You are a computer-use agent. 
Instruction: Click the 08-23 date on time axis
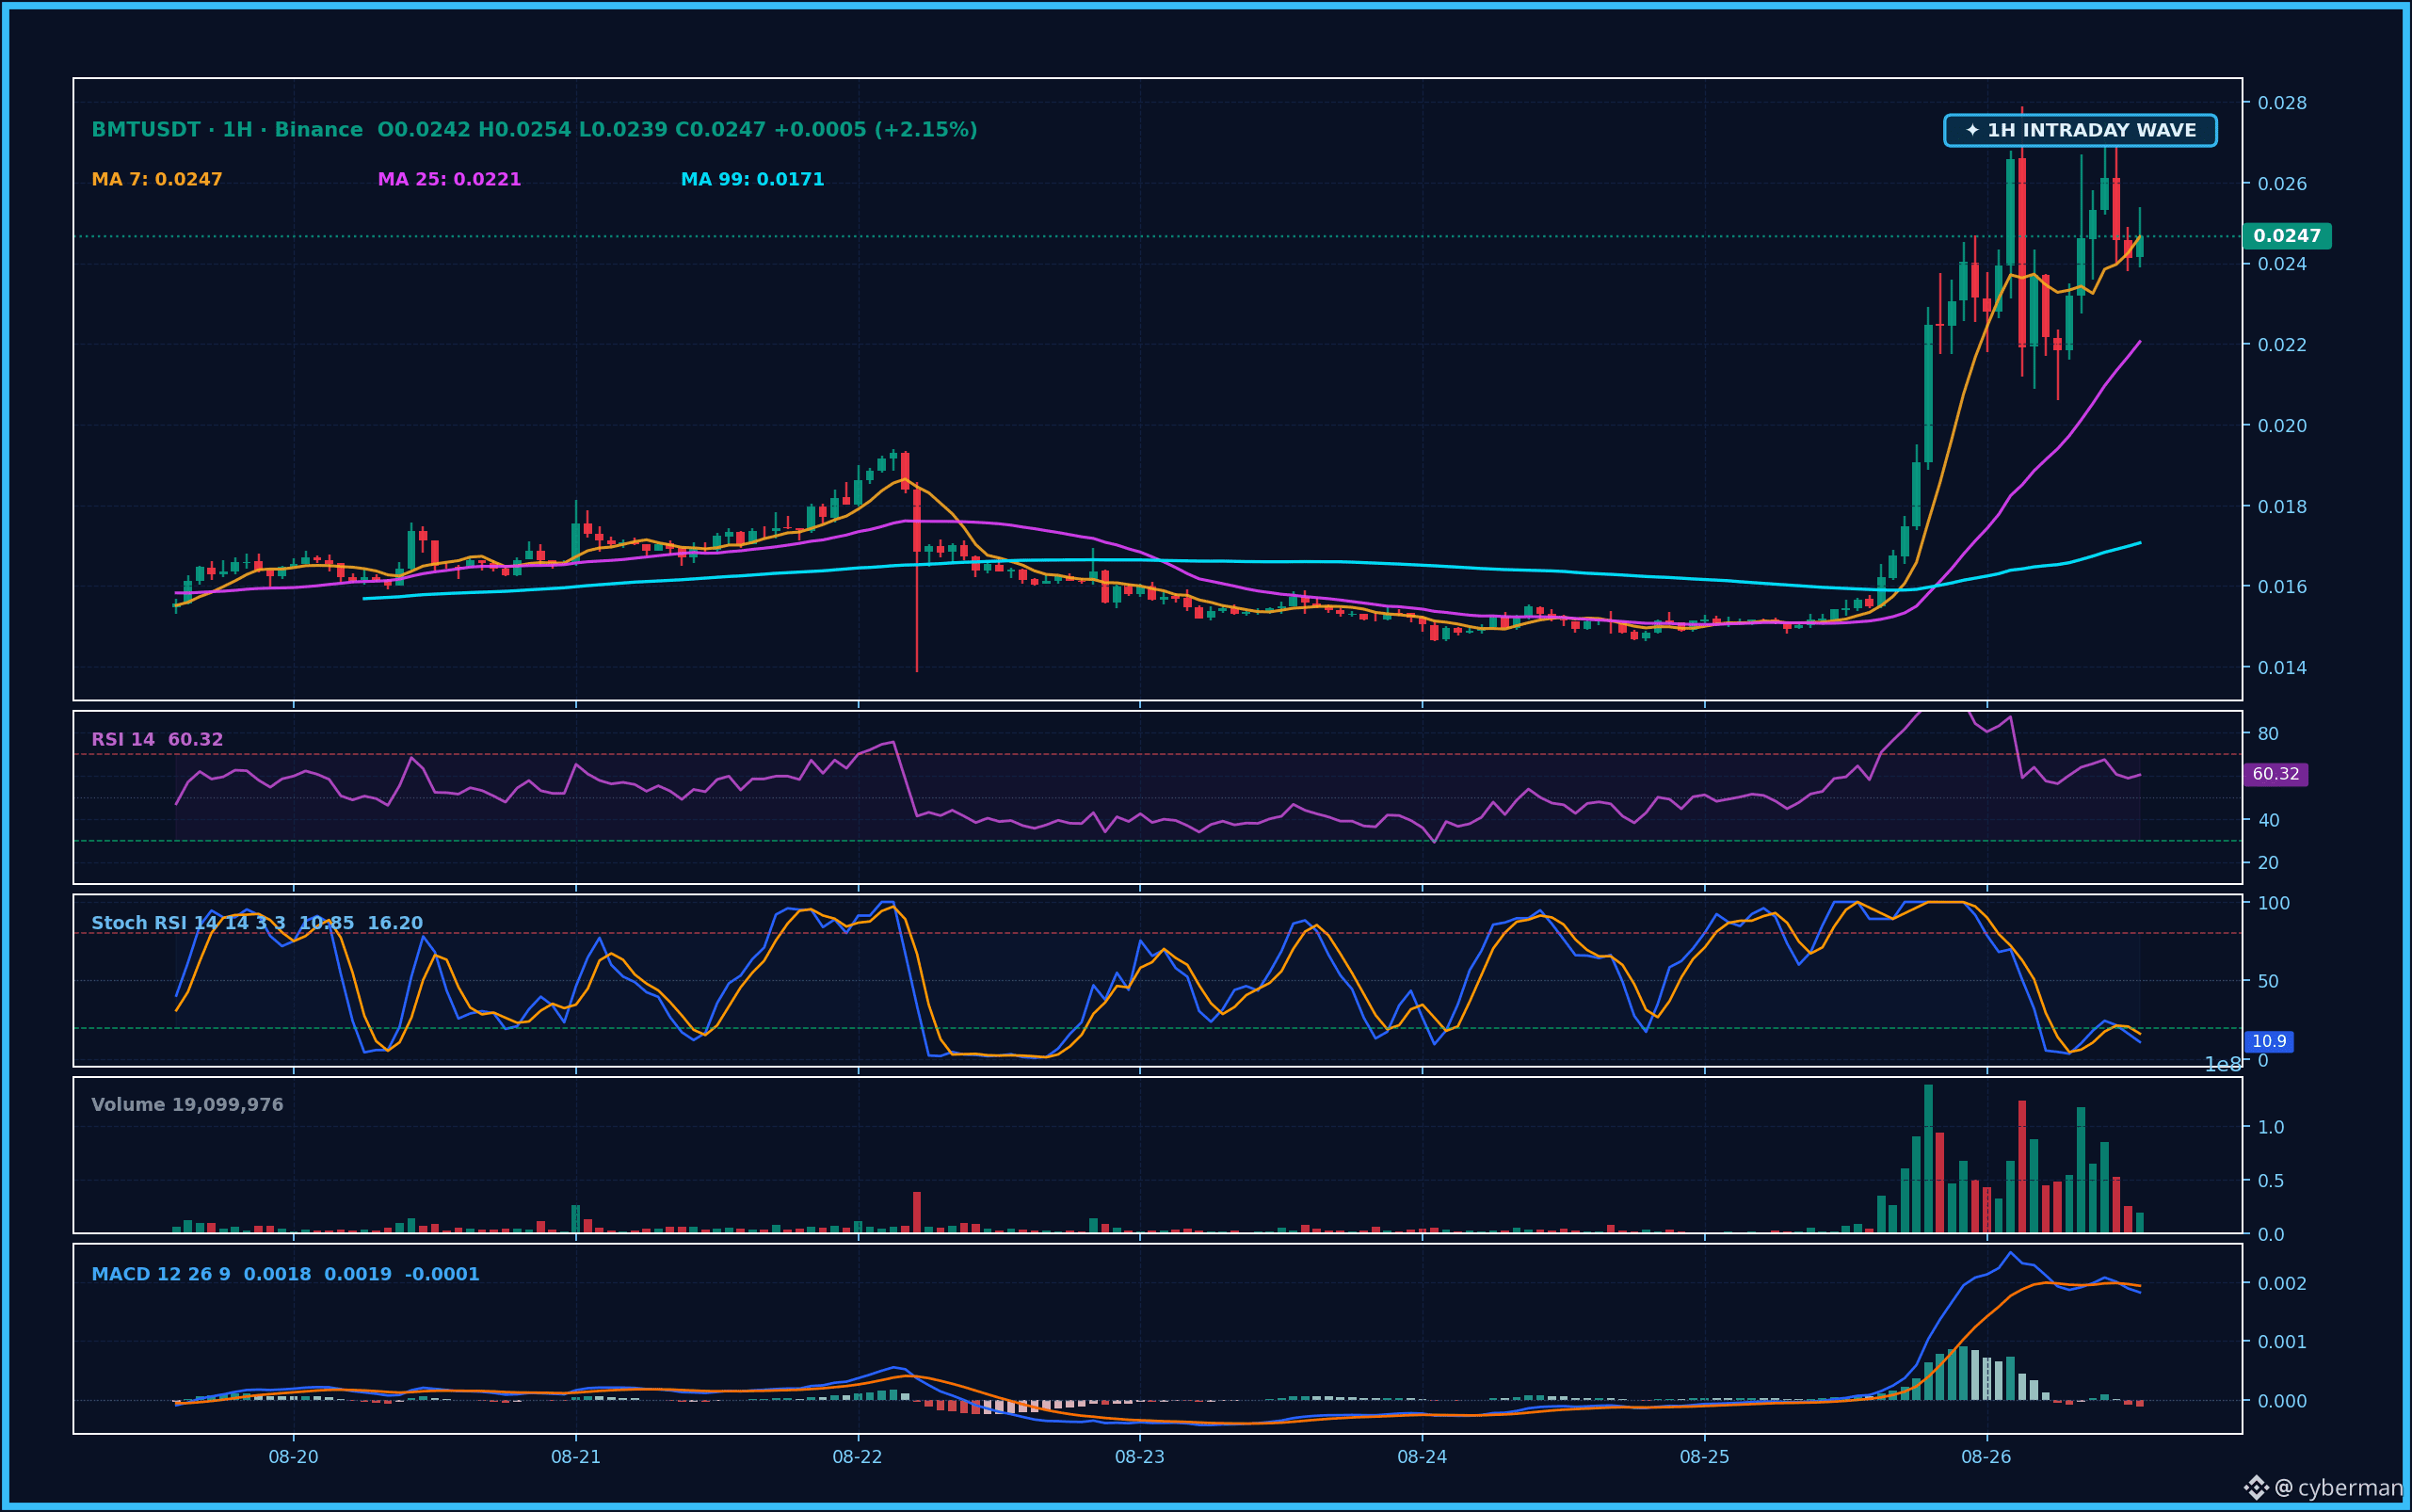[x=1140, y=1457]
